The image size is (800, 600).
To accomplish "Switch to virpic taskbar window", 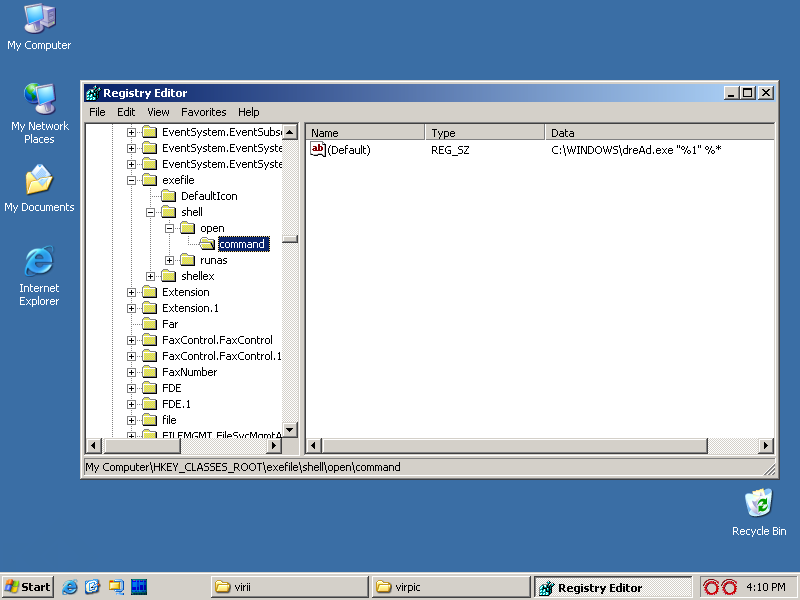I will [x=451, y=587].
